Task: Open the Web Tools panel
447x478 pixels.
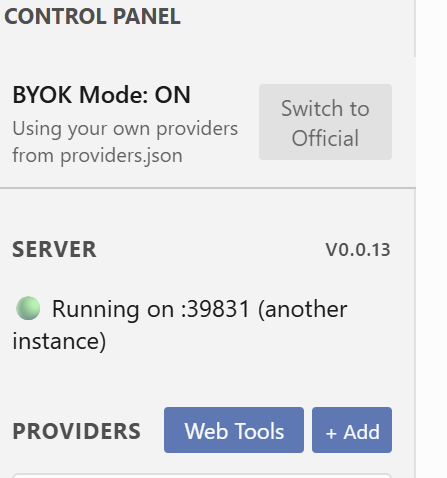Action: (x=234, y=430)
